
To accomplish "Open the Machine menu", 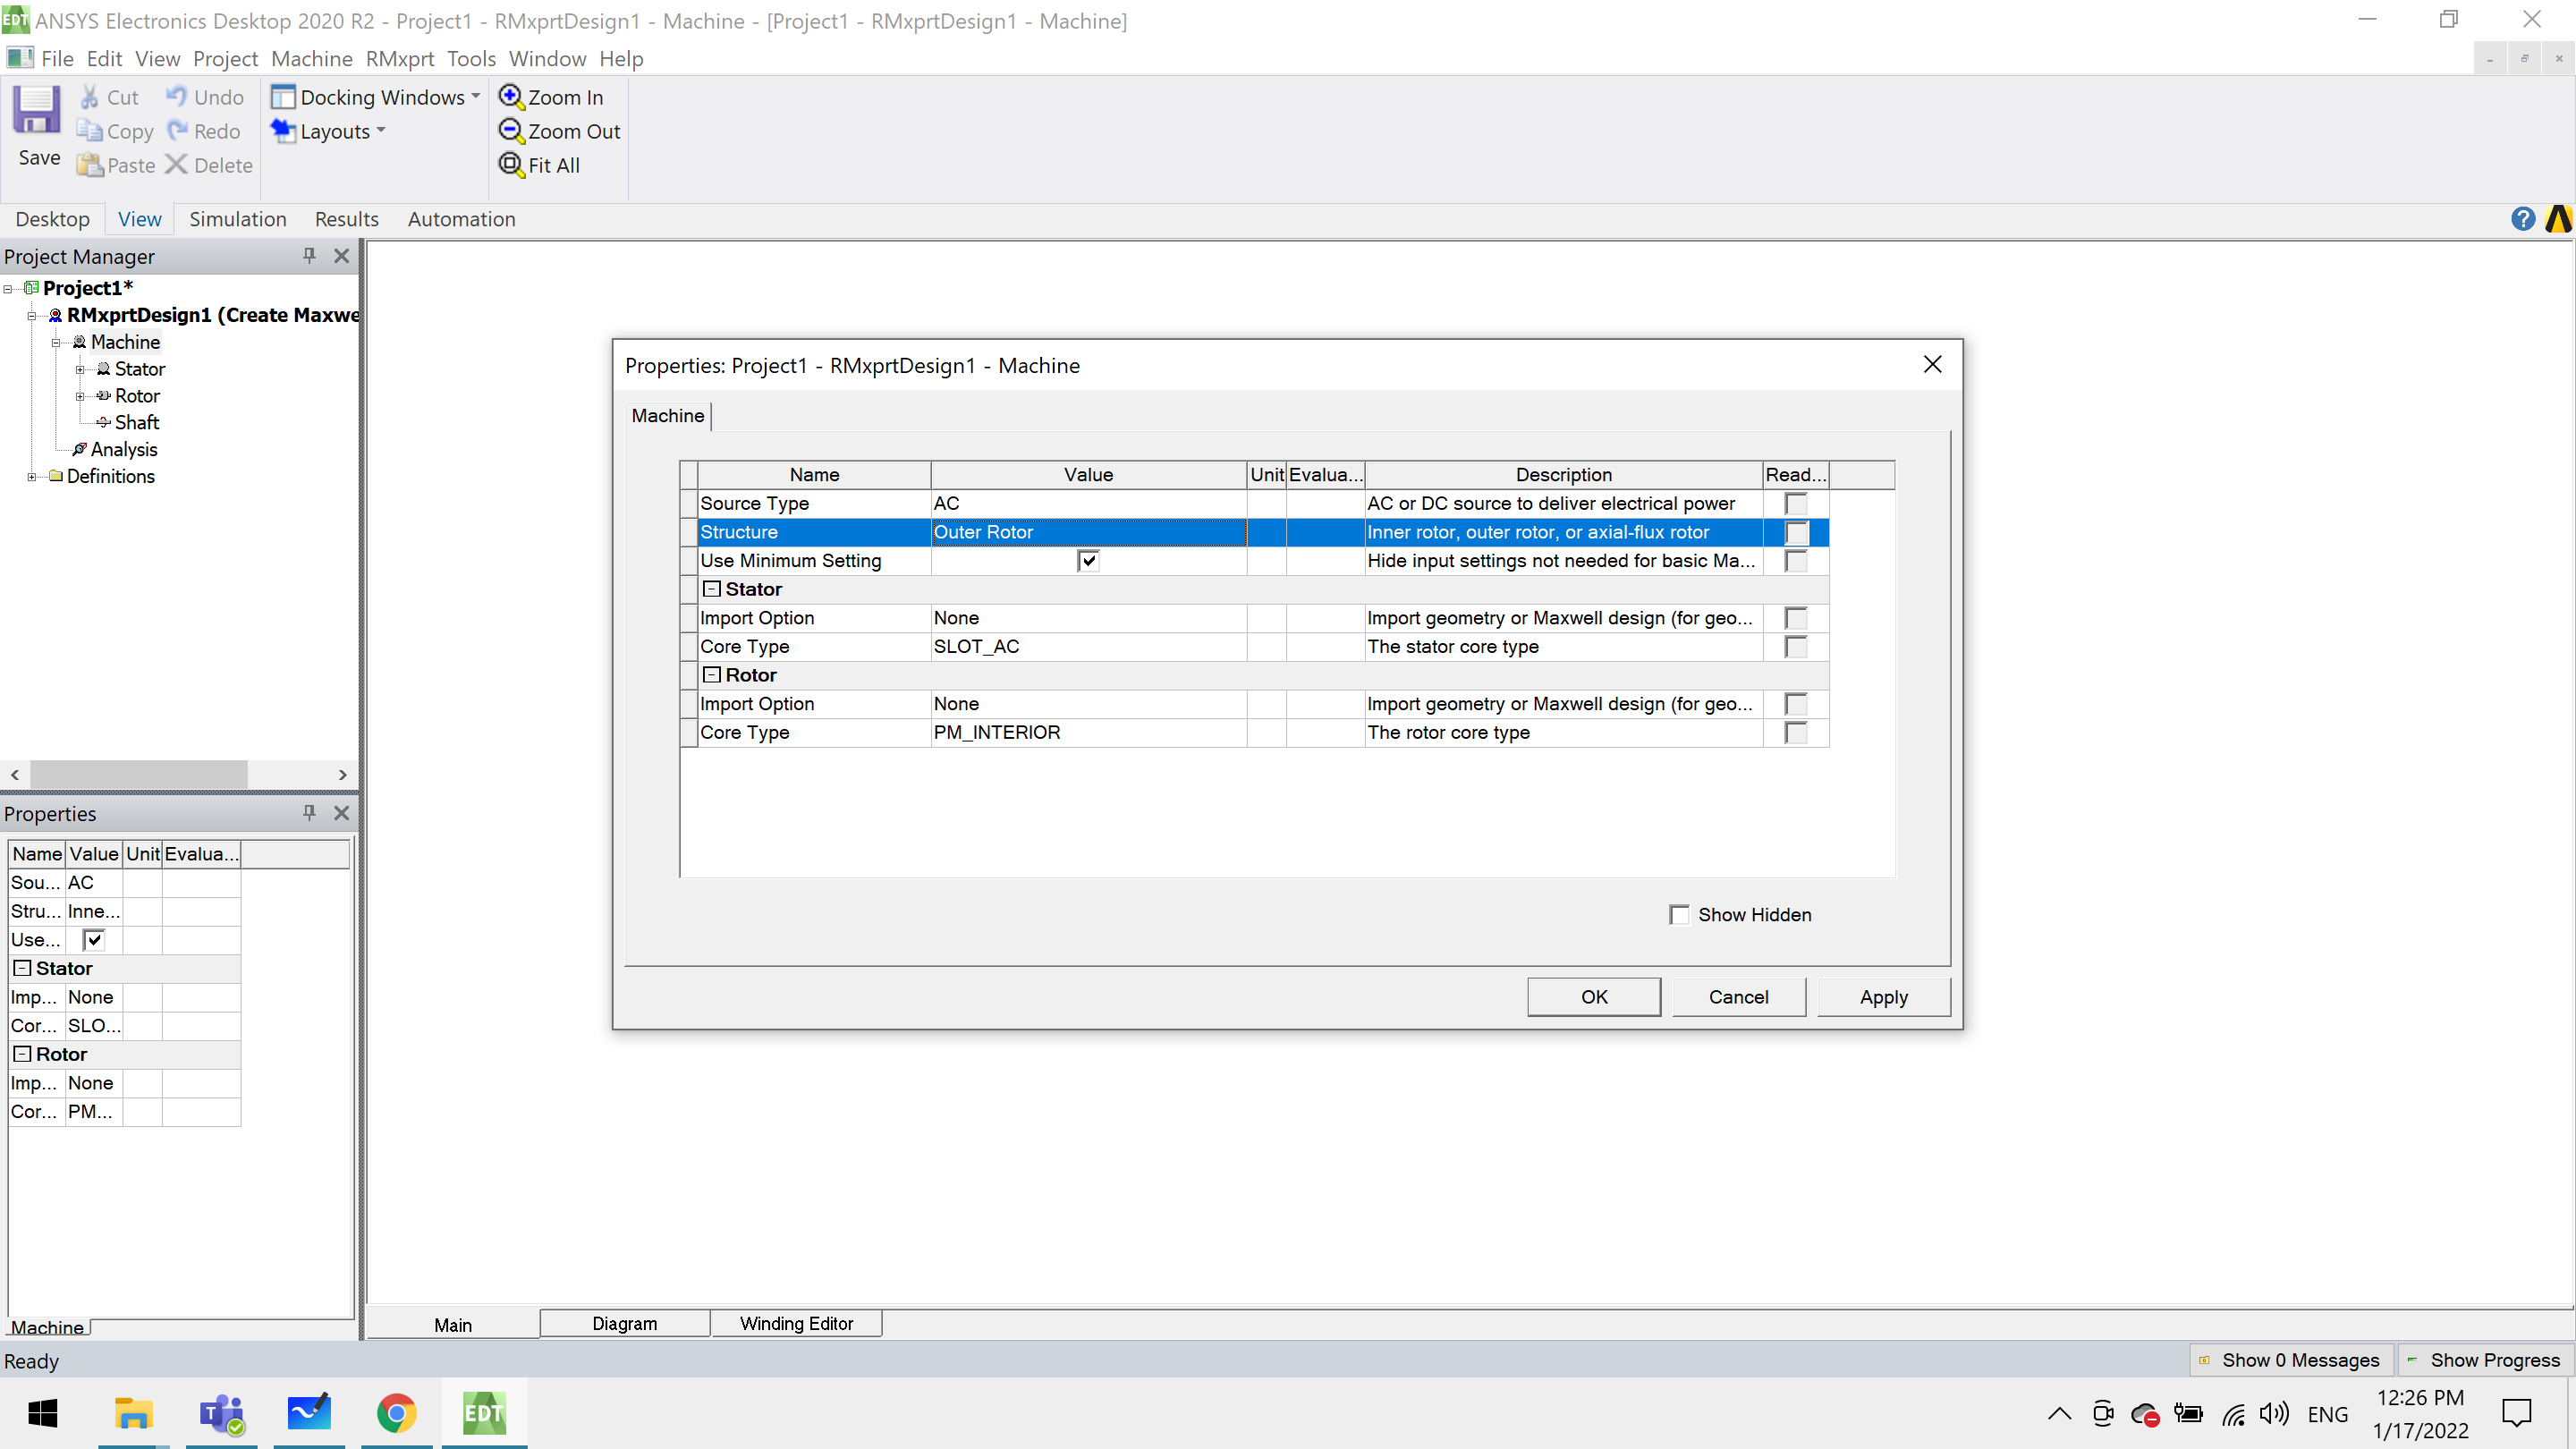I will pos(311,59).
